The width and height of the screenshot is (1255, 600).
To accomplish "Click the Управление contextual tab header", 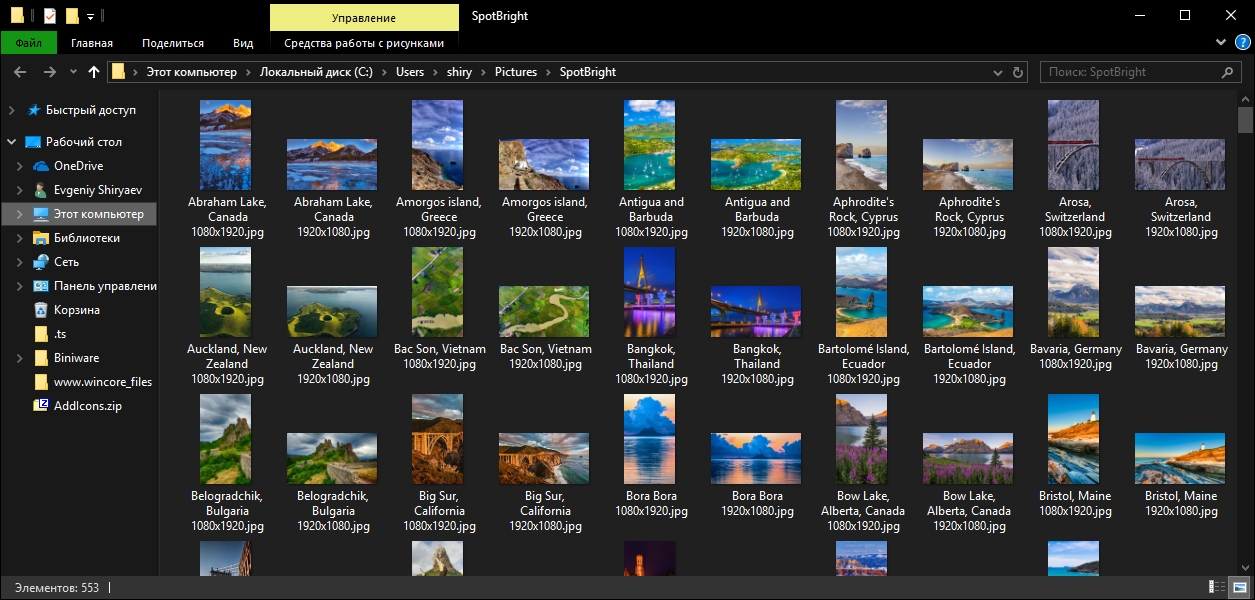I will point(364,17).
